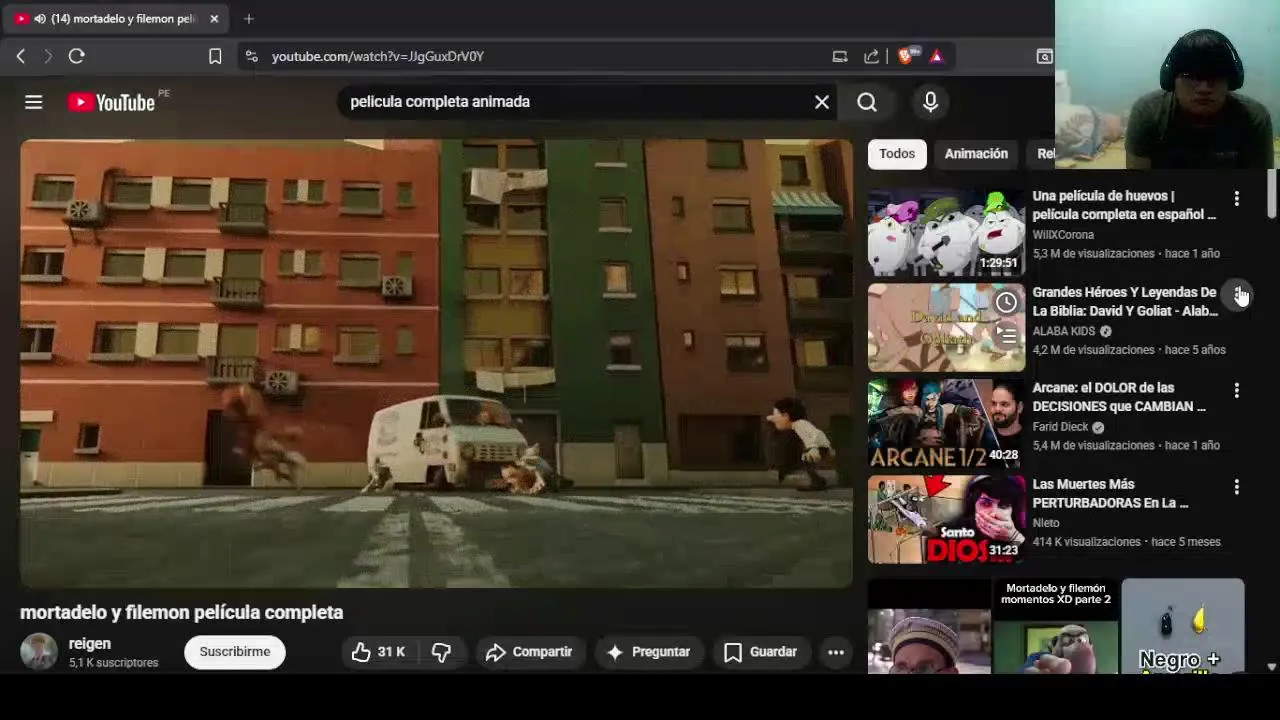Open options menu for Grandes Héroes Y Leyendas
The image size is (1280, 720).
tap(1238, 294)
